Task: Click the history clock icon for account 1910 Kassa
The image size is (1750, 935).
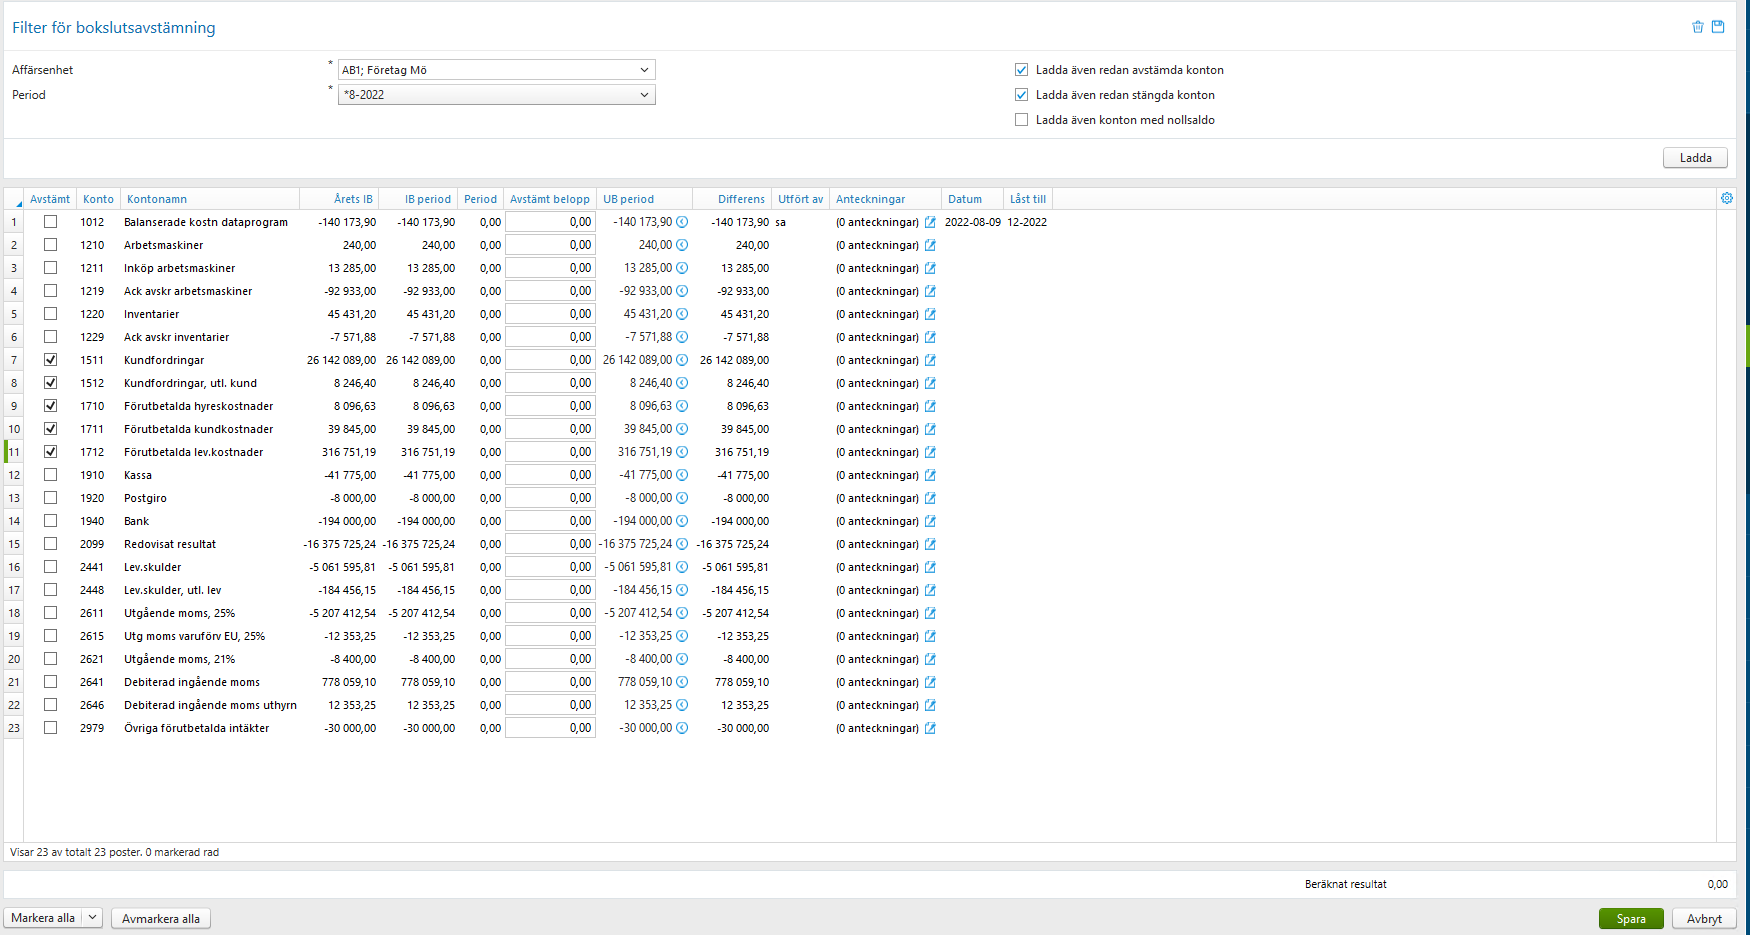Action: [682, 475]
